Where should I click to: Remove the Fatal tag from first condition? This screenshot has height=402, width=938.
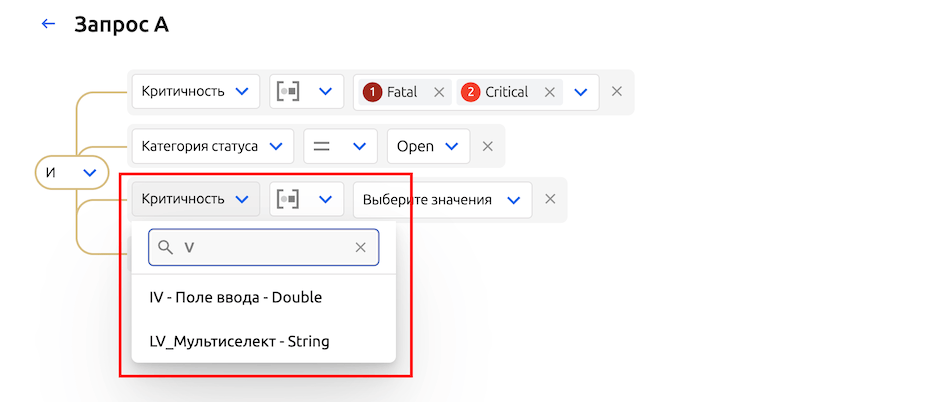click(438, 92)
